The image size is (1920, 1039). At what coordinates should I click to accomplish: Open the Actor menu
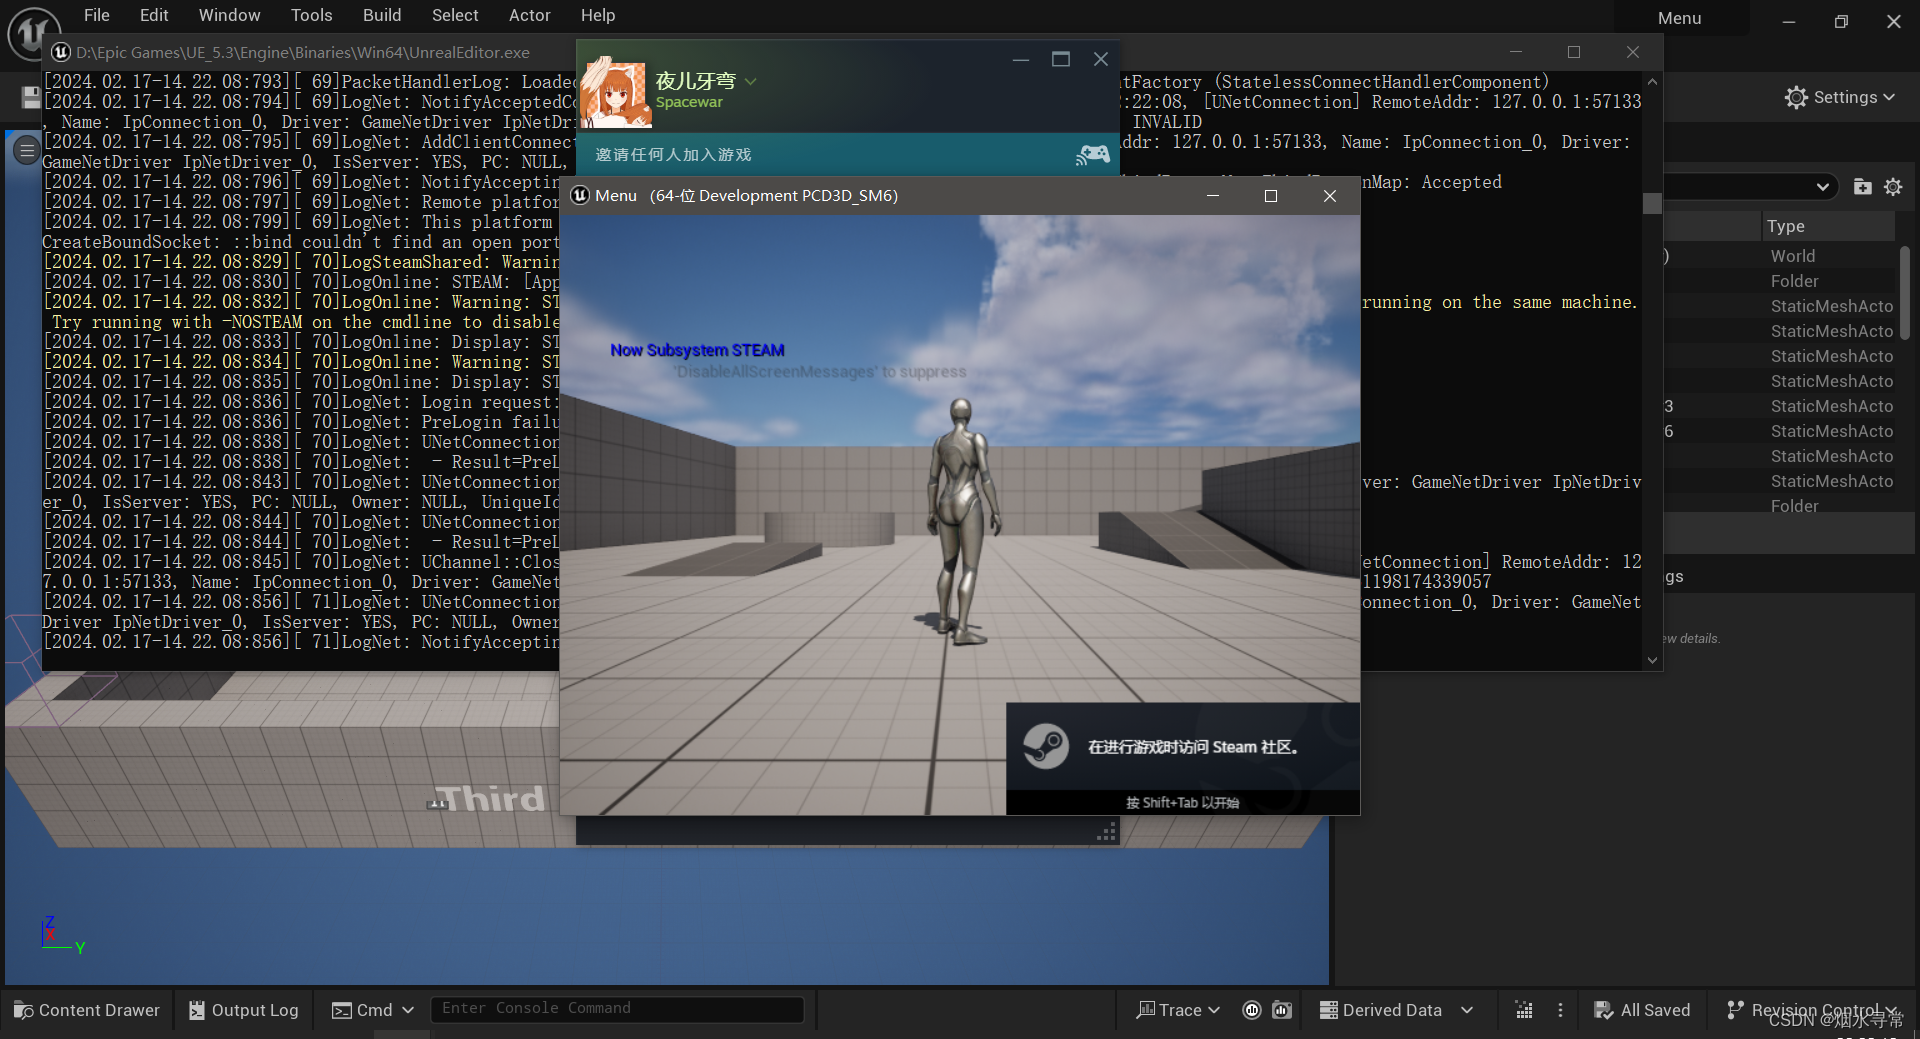coord(529,15)
